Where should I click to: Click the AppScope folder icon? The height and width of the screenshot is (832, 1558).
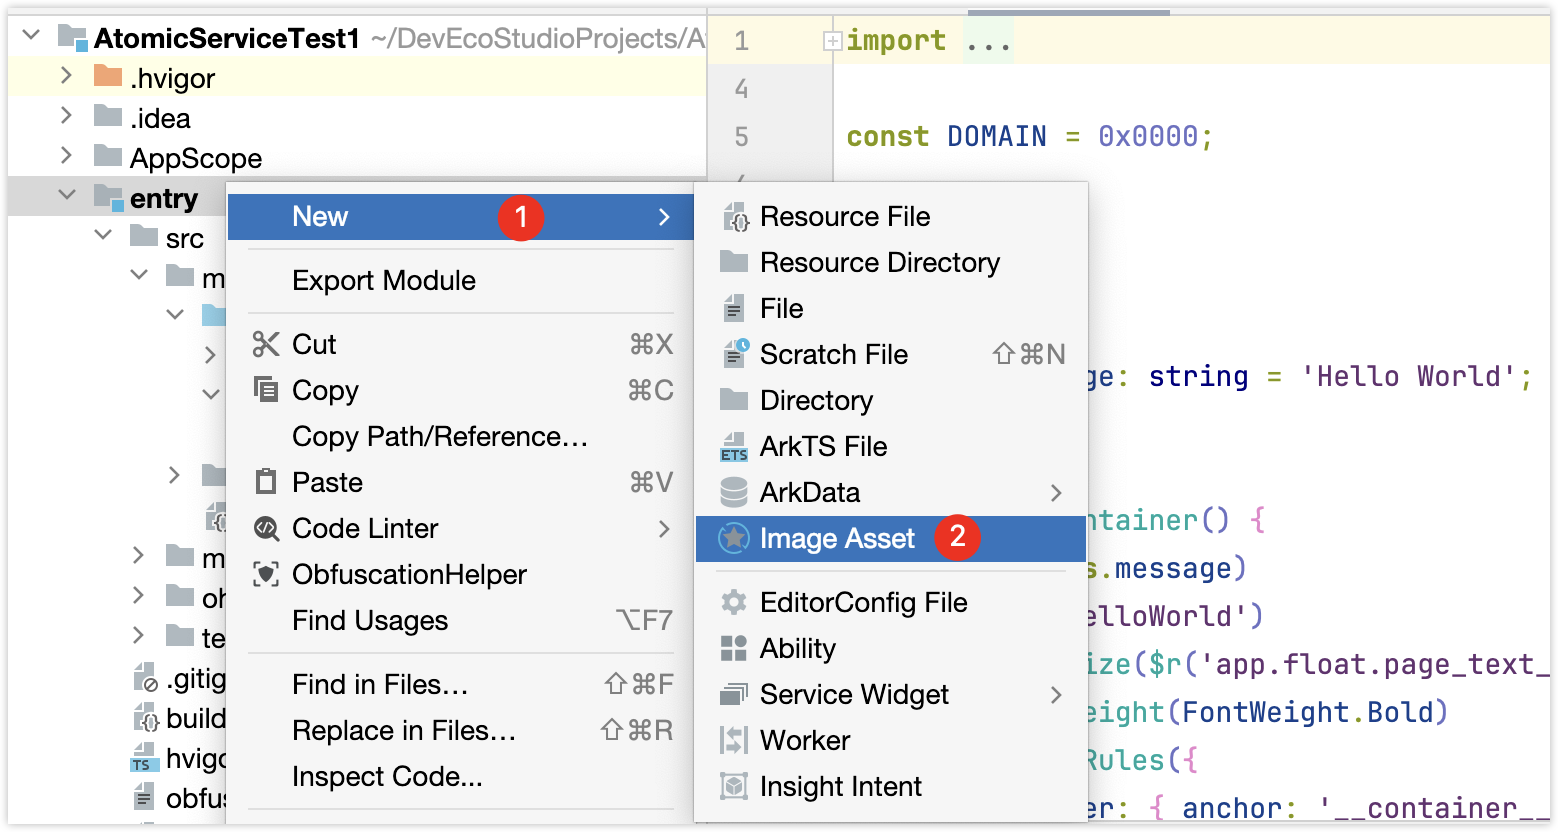108,156
